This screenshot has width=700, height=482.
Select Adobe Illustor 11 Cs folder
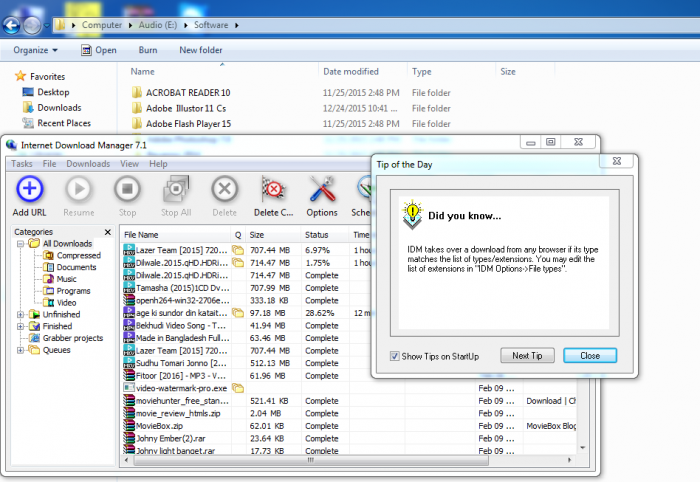pyautogui.click(x=186, y=108)
